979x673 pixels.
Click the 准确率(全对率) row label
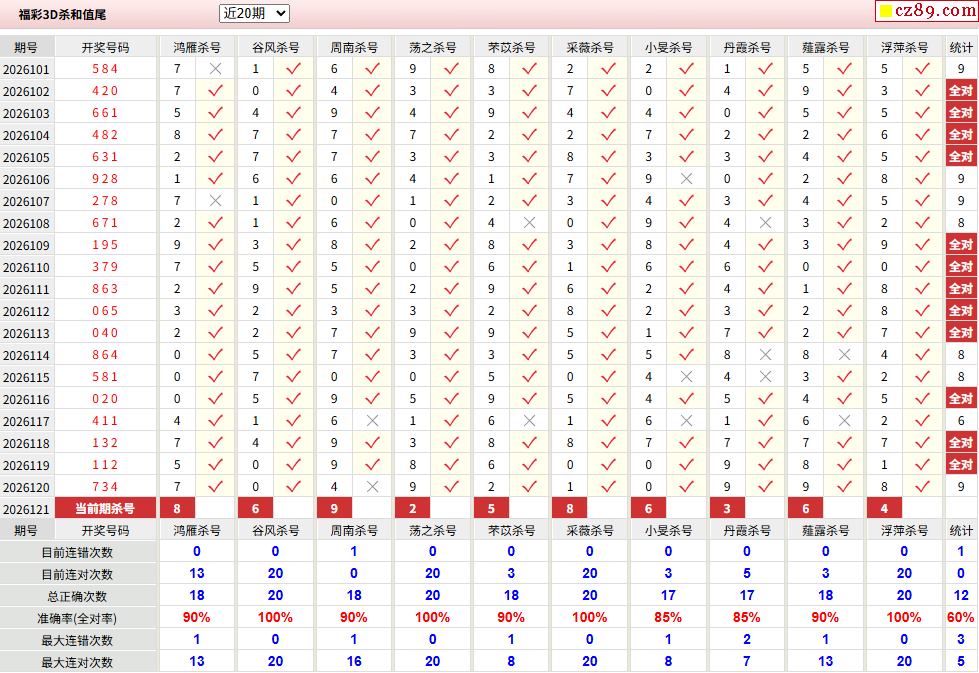point(77,619)
